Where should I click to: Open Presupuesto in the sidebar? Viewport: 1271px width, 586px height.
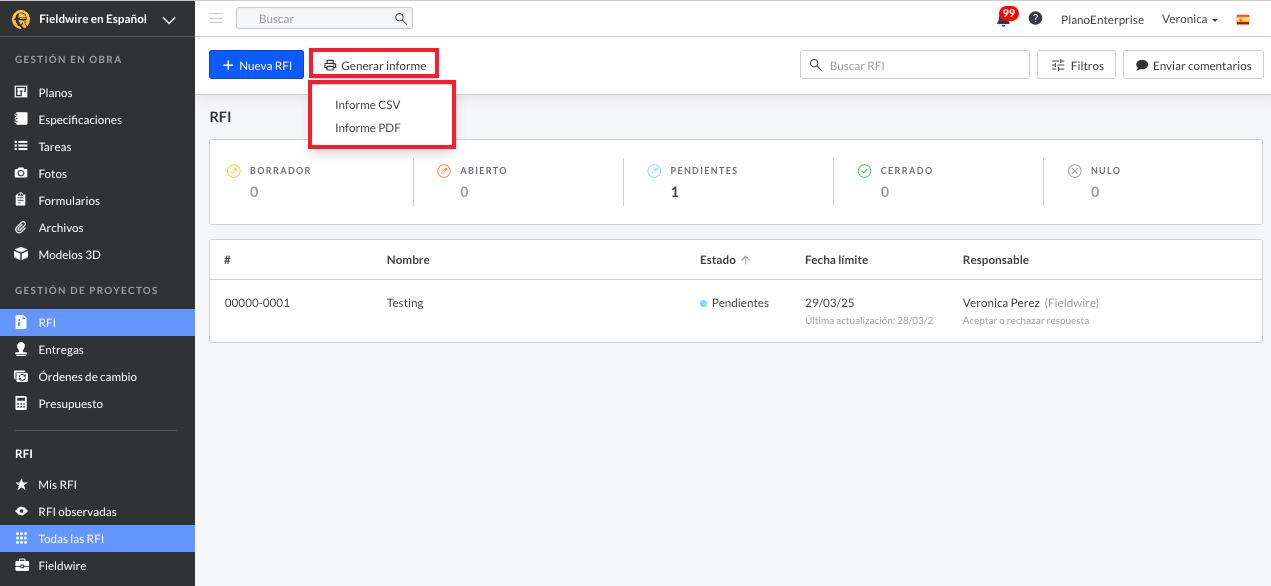pos(70,404)
